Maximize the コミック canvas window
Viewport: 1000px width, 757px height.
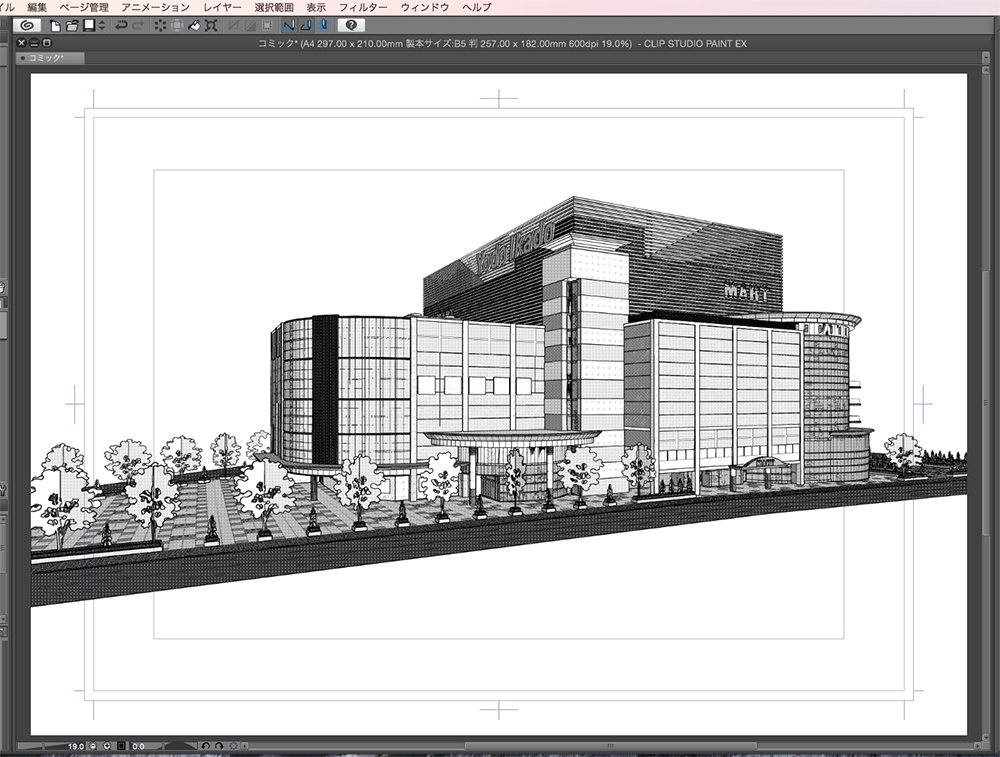[47, 43]
